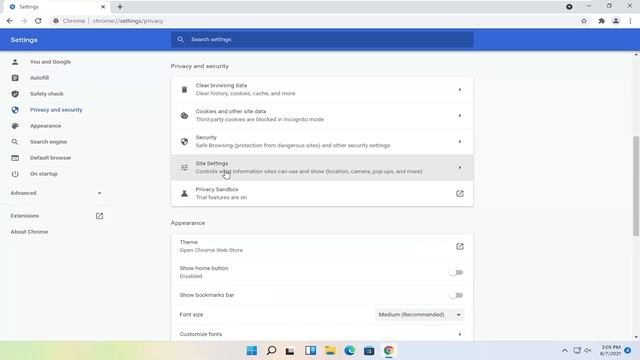Open Widgets from taskbar
The height and width of the screenshot is (360, 640).
coord(311,351)
